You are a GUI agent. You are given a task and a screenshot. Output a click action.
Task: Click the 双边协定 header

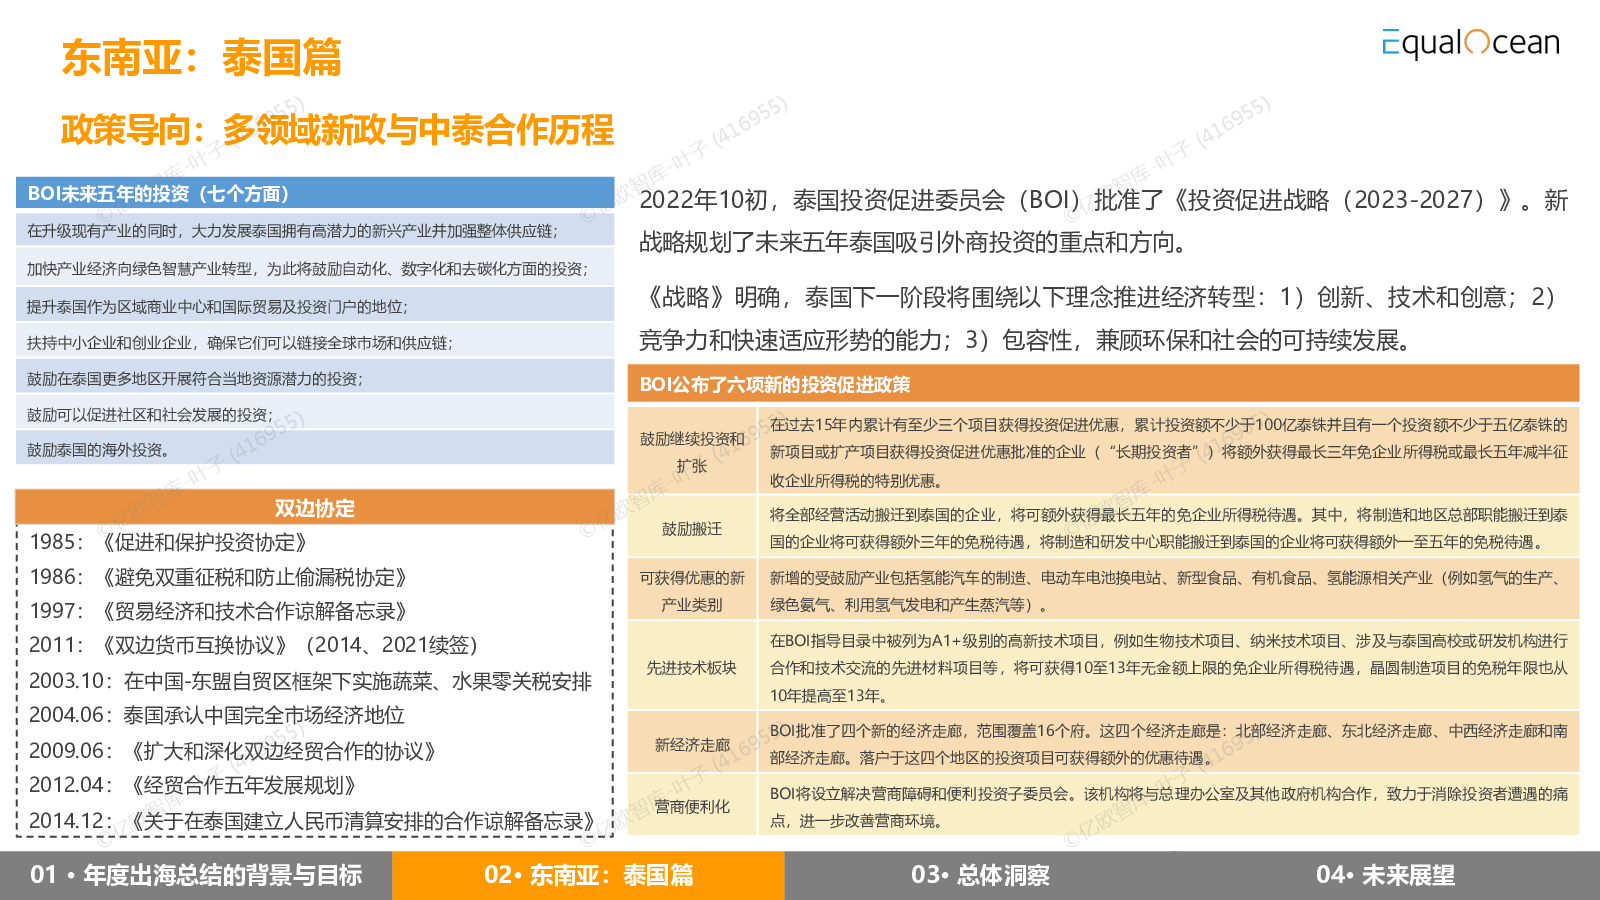pos(315,508)
